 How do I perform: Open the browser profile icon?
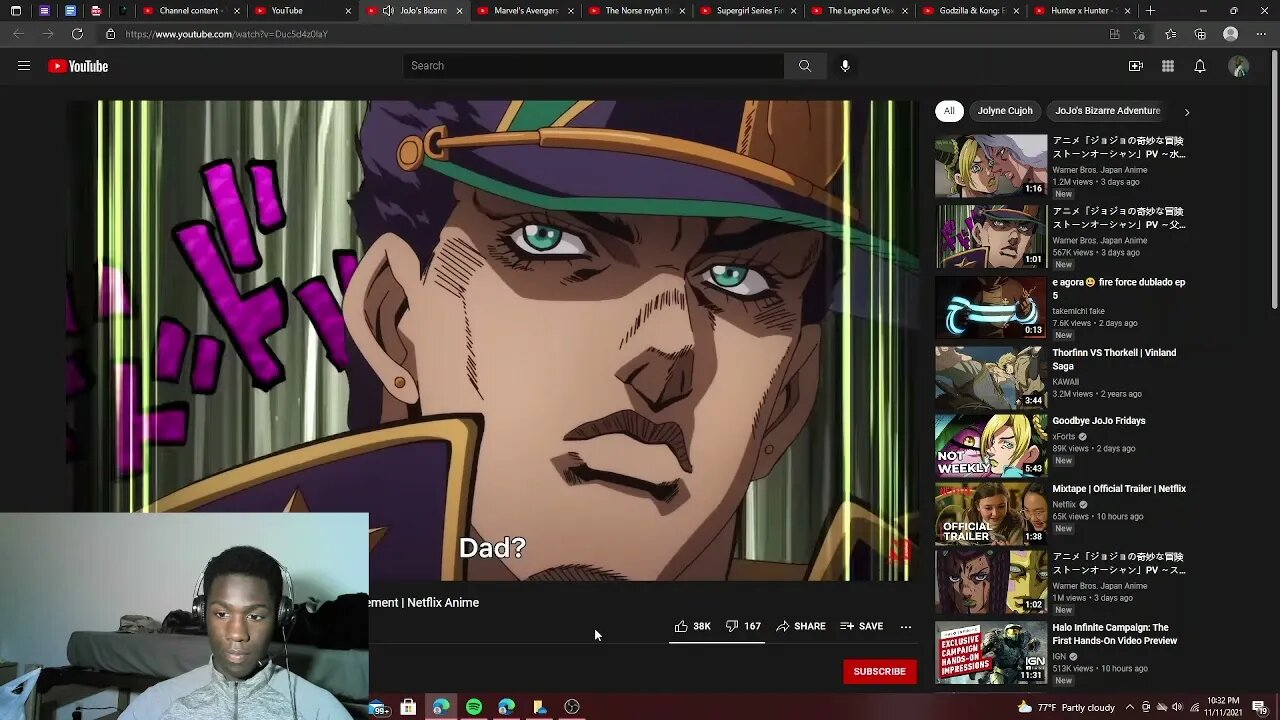1231,34
